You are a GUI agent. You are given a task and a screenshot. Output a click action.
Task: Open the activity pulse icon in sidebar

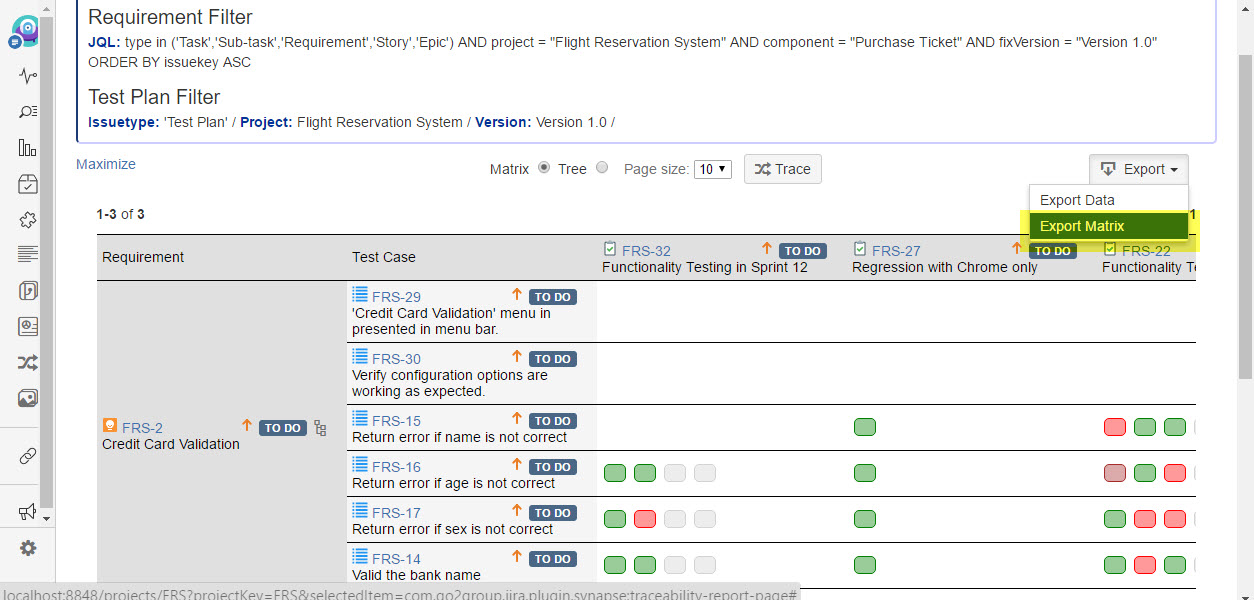28,76
